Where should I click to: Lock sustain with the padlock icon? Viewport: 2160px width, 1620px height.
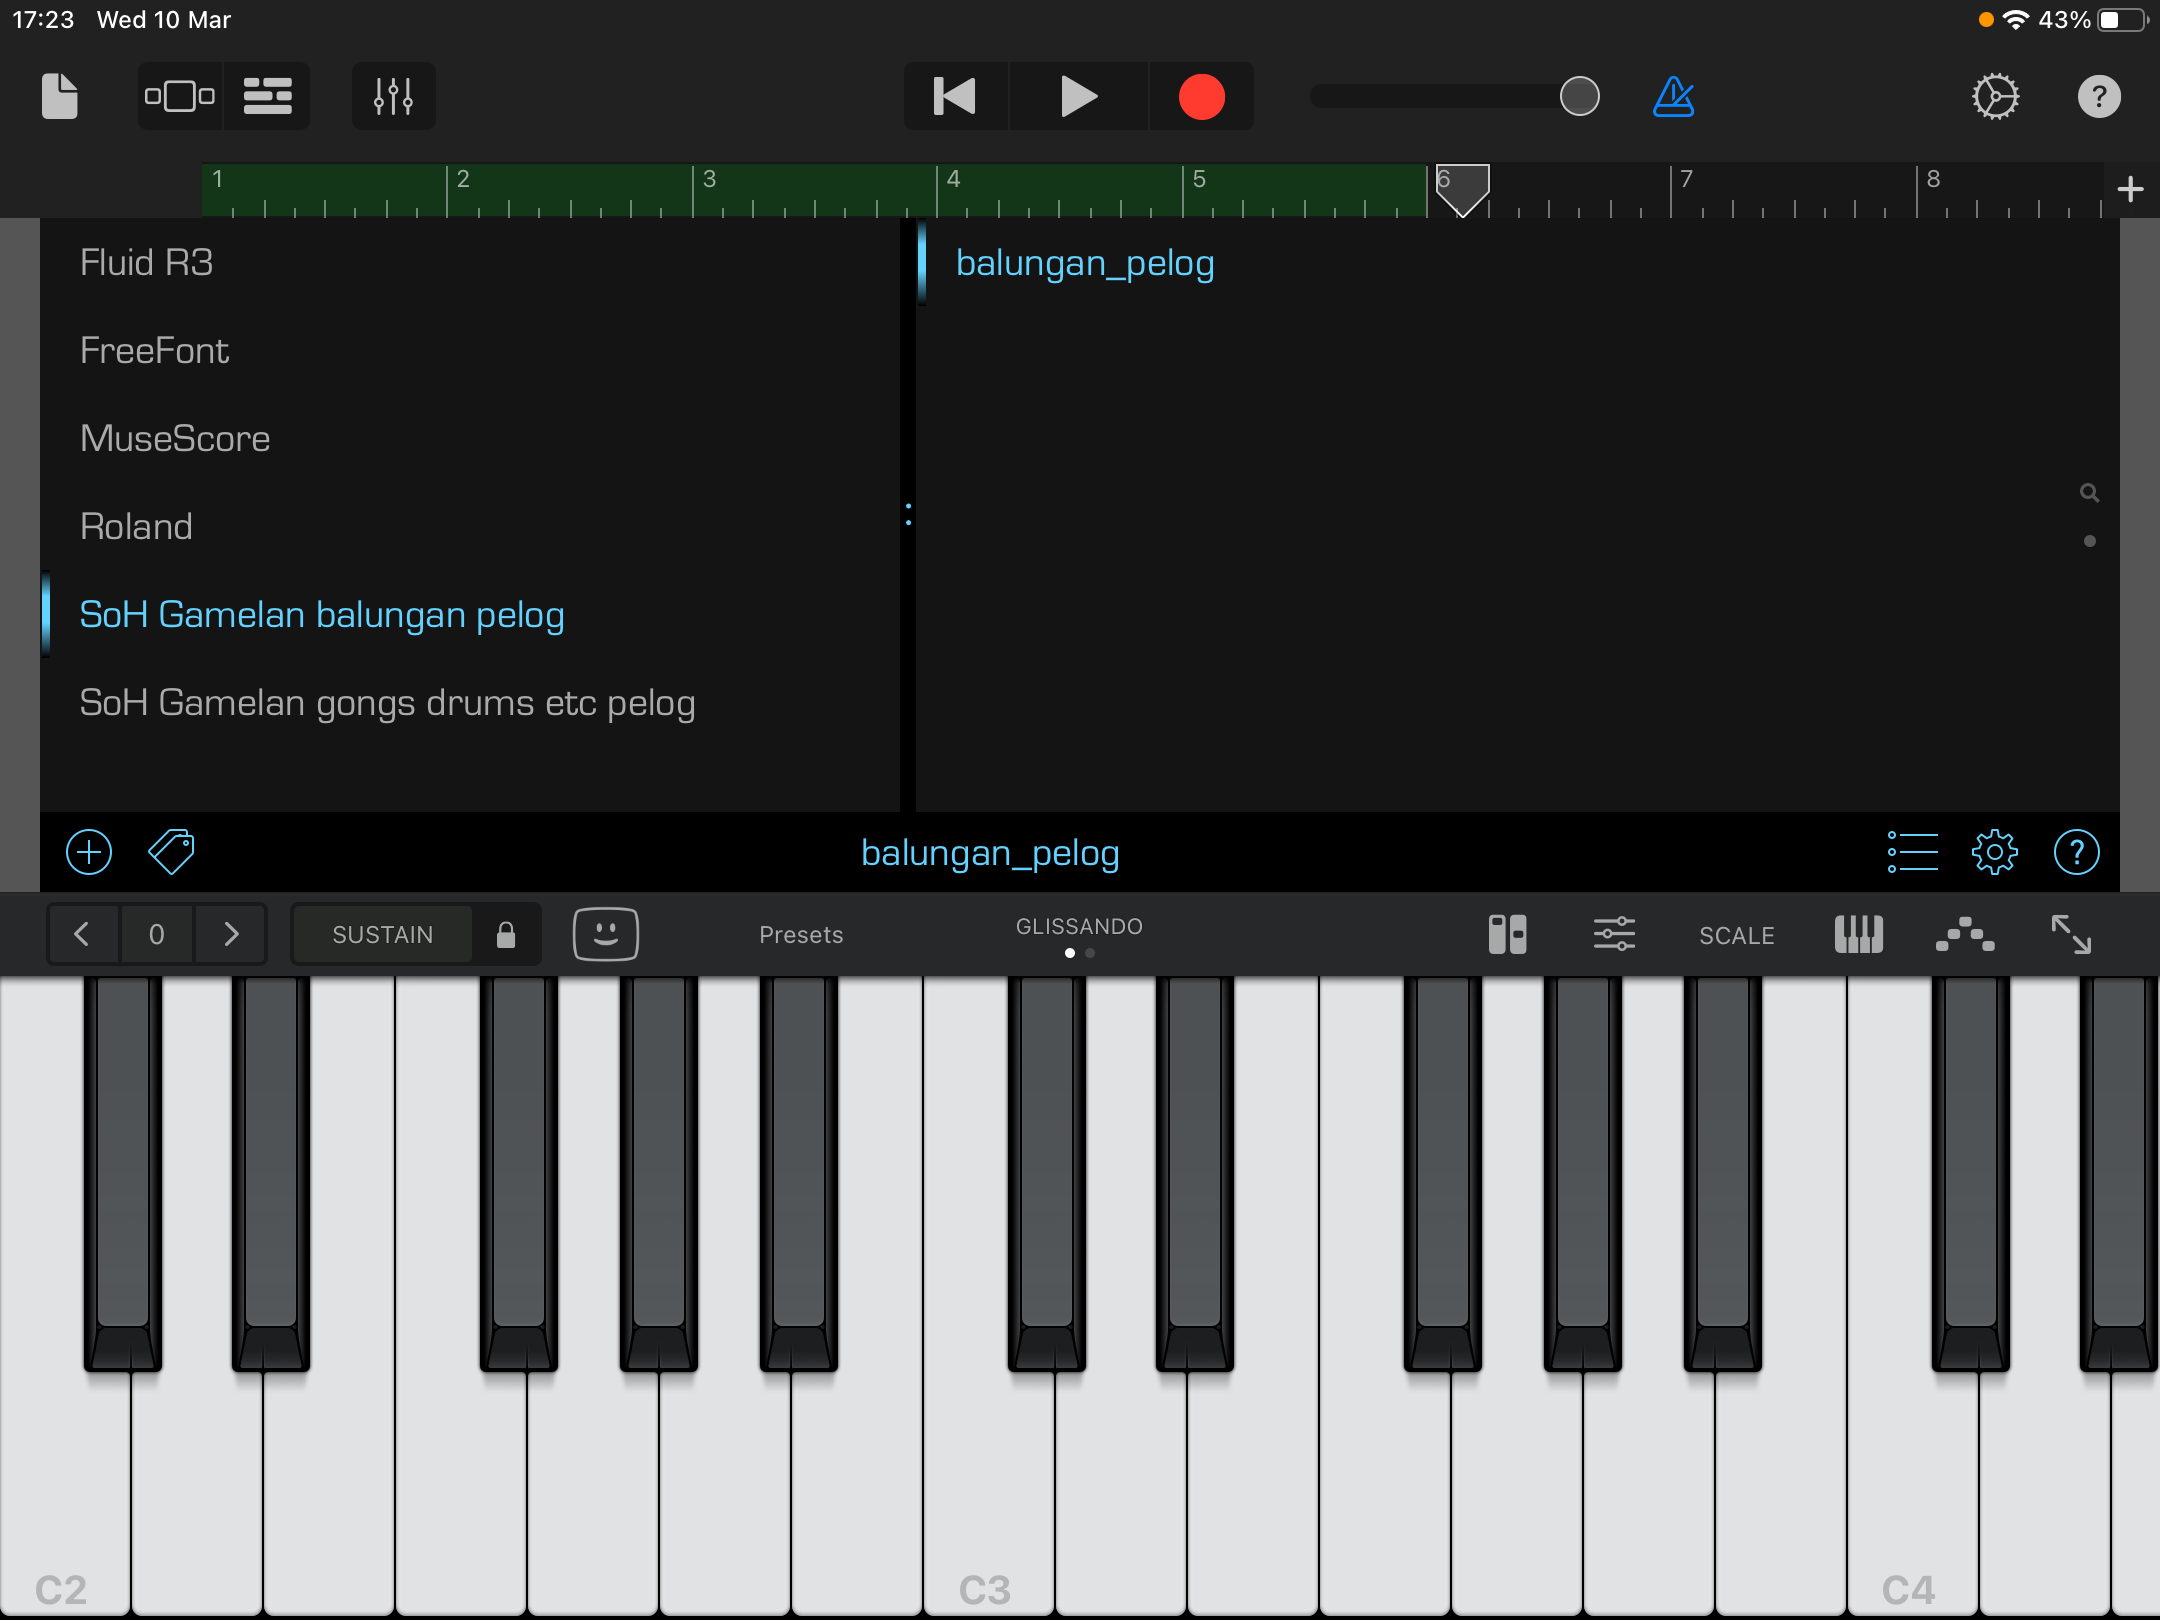(x=506, y=934)
